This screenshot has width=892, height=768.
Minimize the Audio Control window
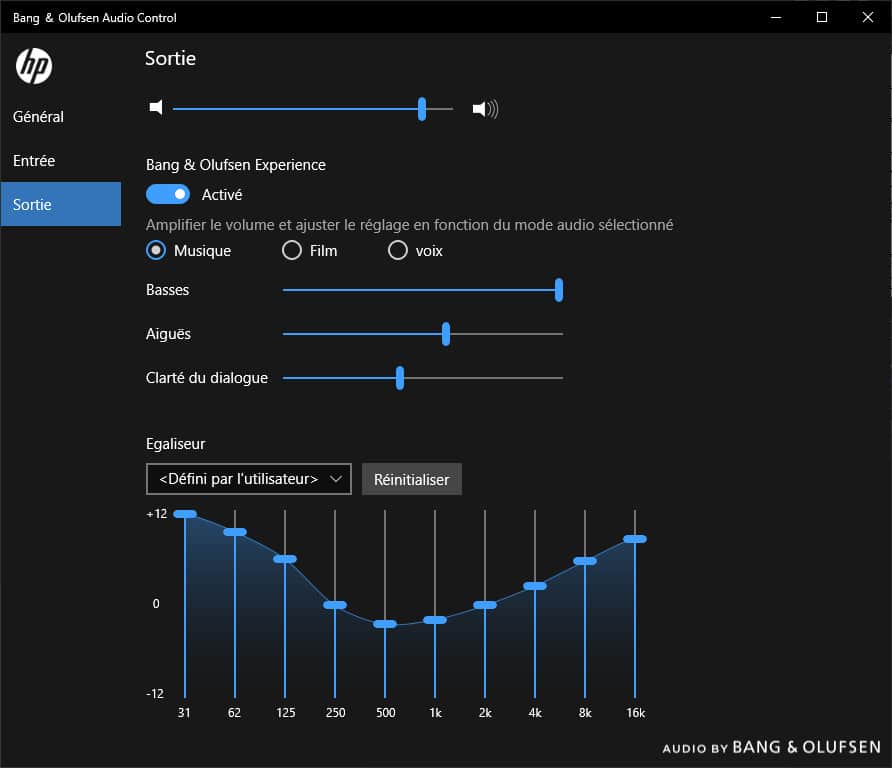pyautogui.click(x=776, y=17)
